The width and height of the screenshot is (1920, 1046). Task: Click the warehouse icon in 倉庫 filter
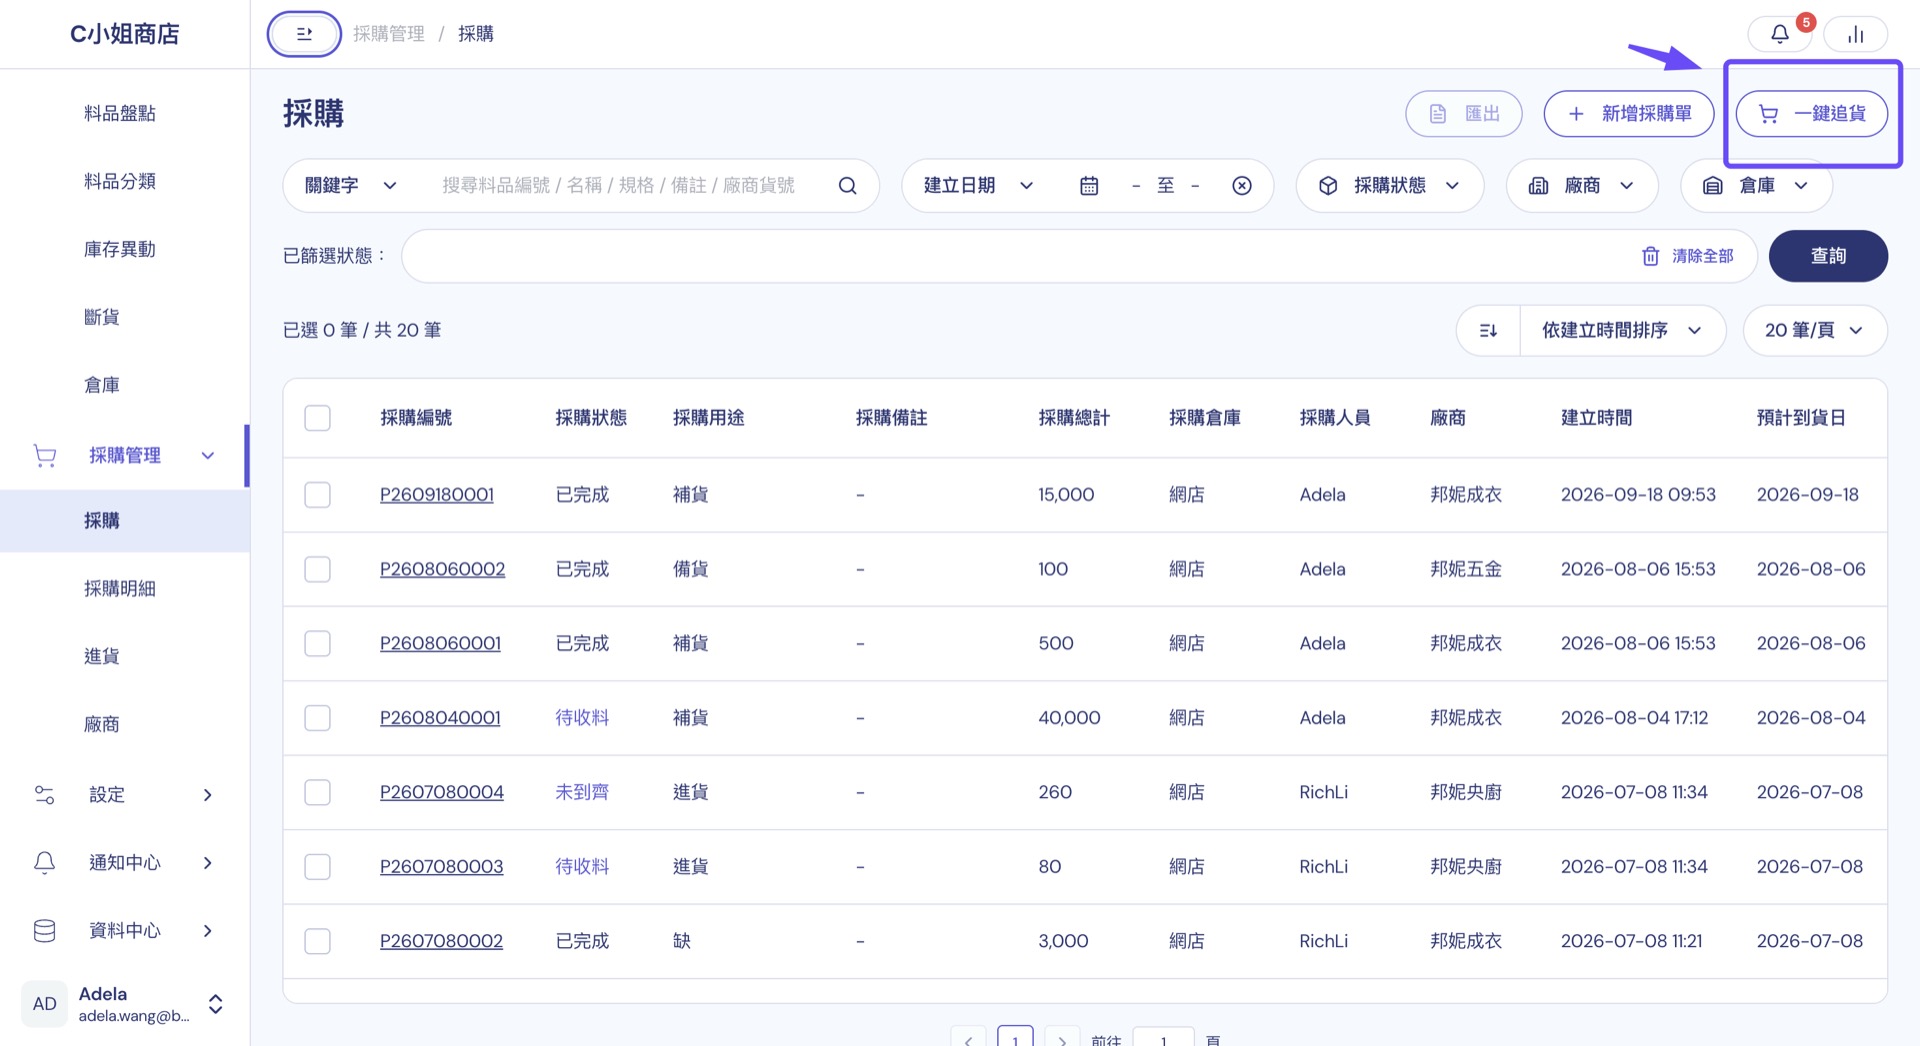point(1713,185)
